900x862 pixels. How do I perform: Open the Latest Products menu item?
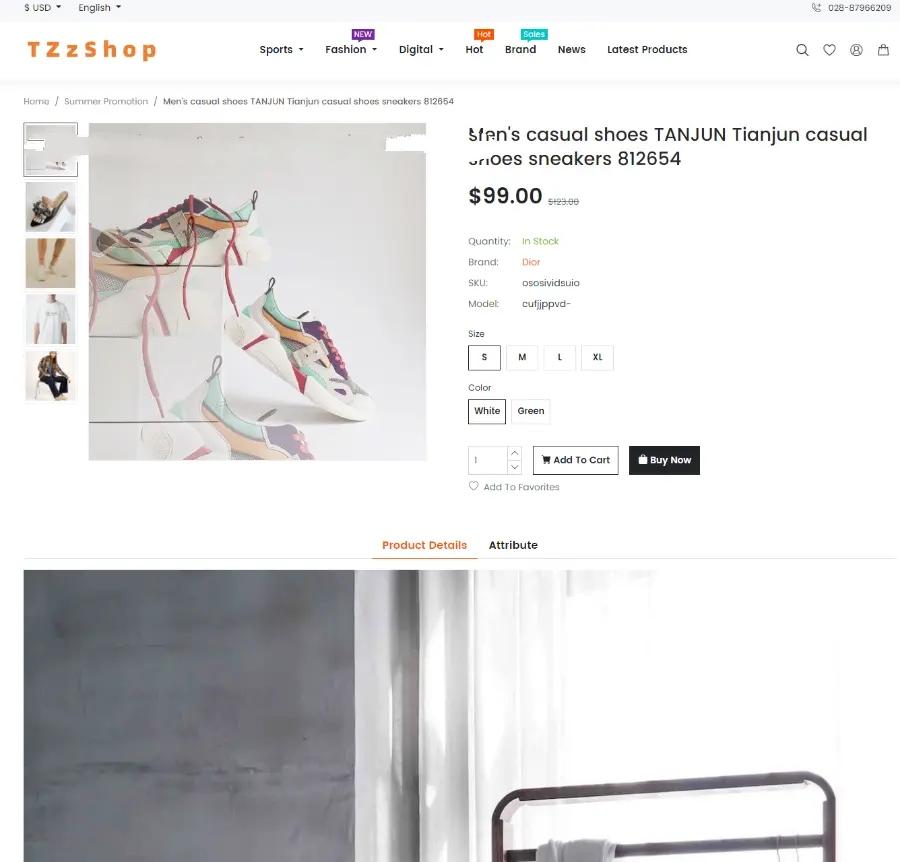coord(647,49)
